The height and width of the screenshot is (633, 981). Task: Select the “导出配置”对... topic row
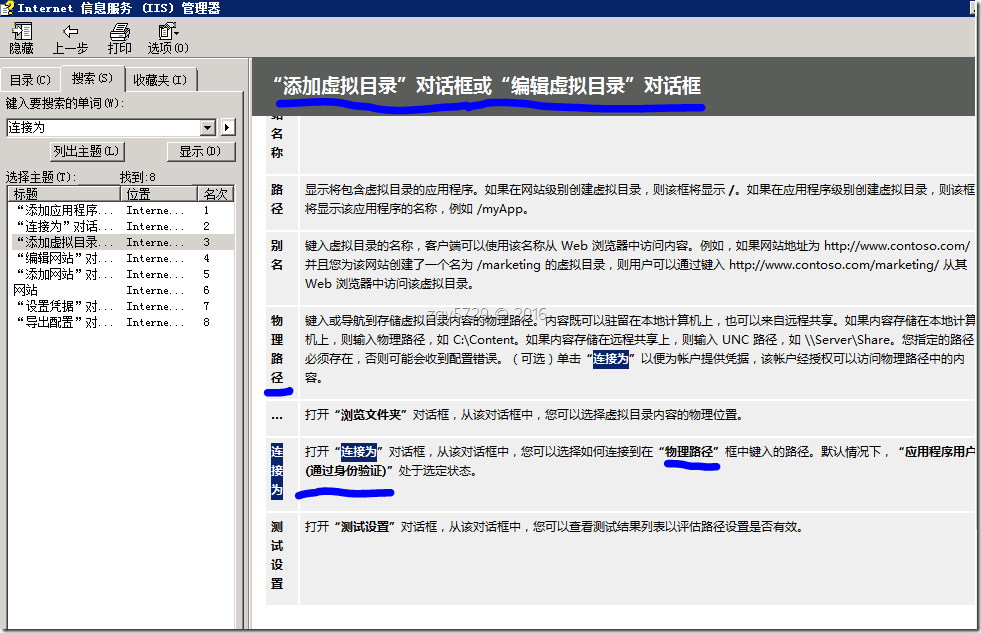tap(123, 322)
